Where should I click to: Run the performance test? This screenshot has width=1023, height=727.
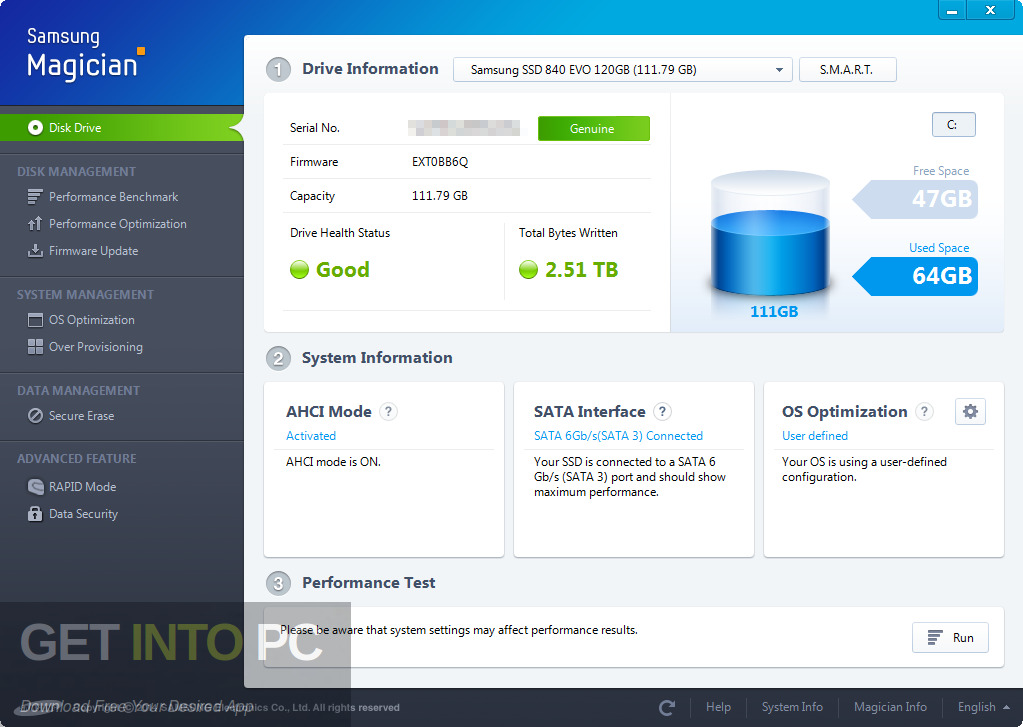[x=950, y=638]
